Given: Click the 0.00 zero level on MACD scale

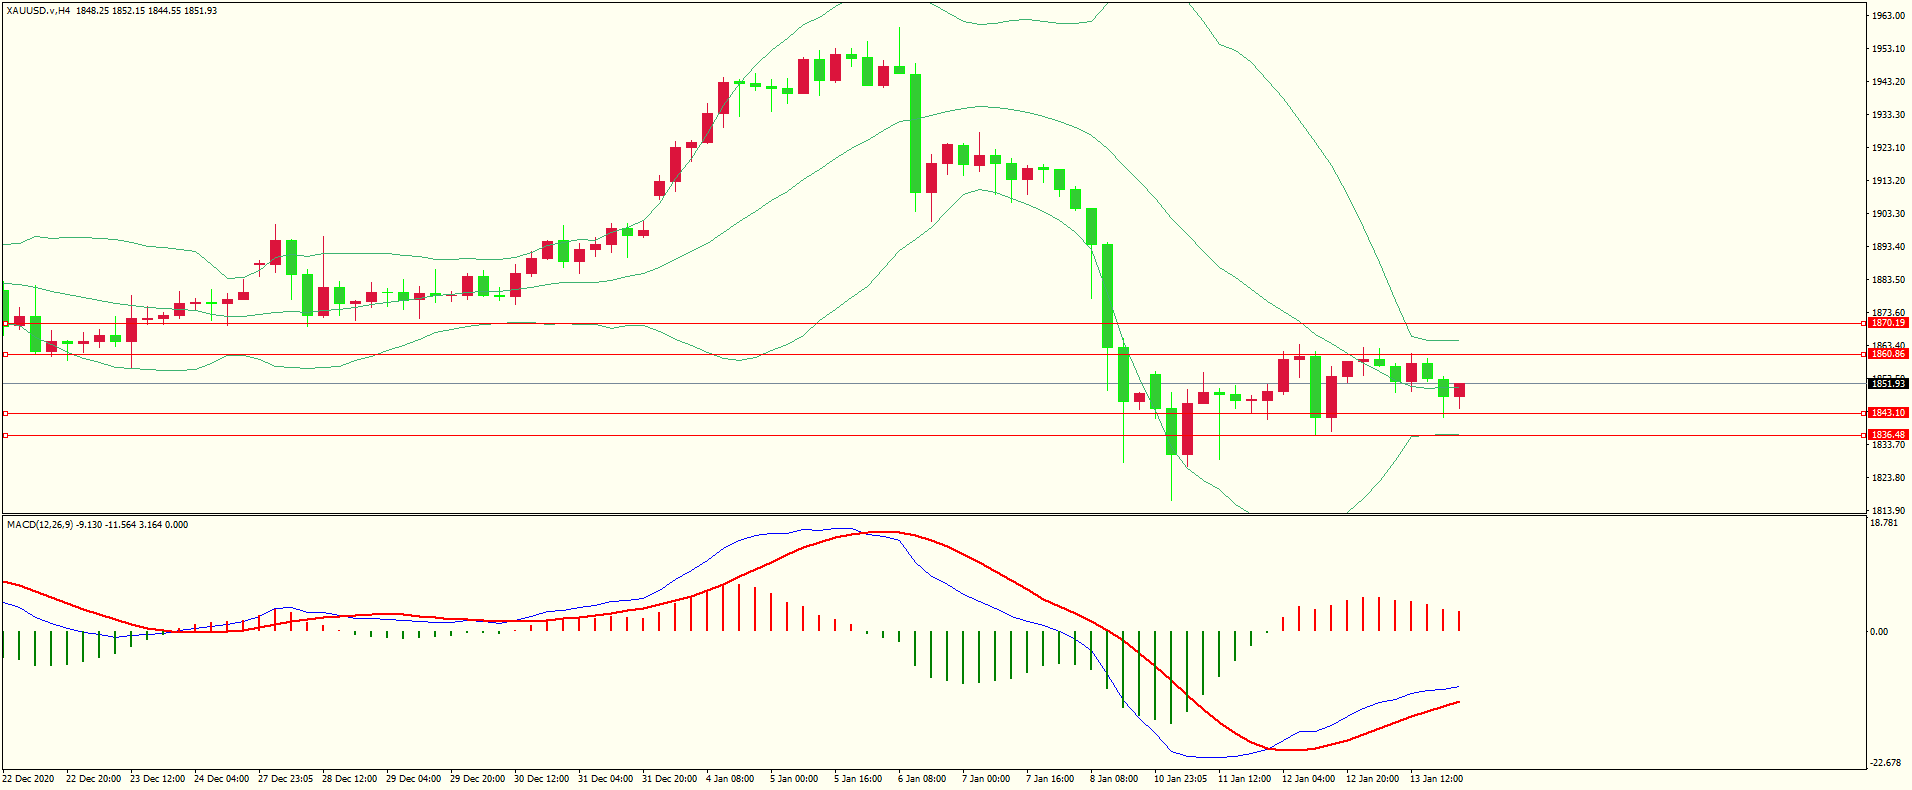Looking at the screenshot, I should pos(1879,632).
